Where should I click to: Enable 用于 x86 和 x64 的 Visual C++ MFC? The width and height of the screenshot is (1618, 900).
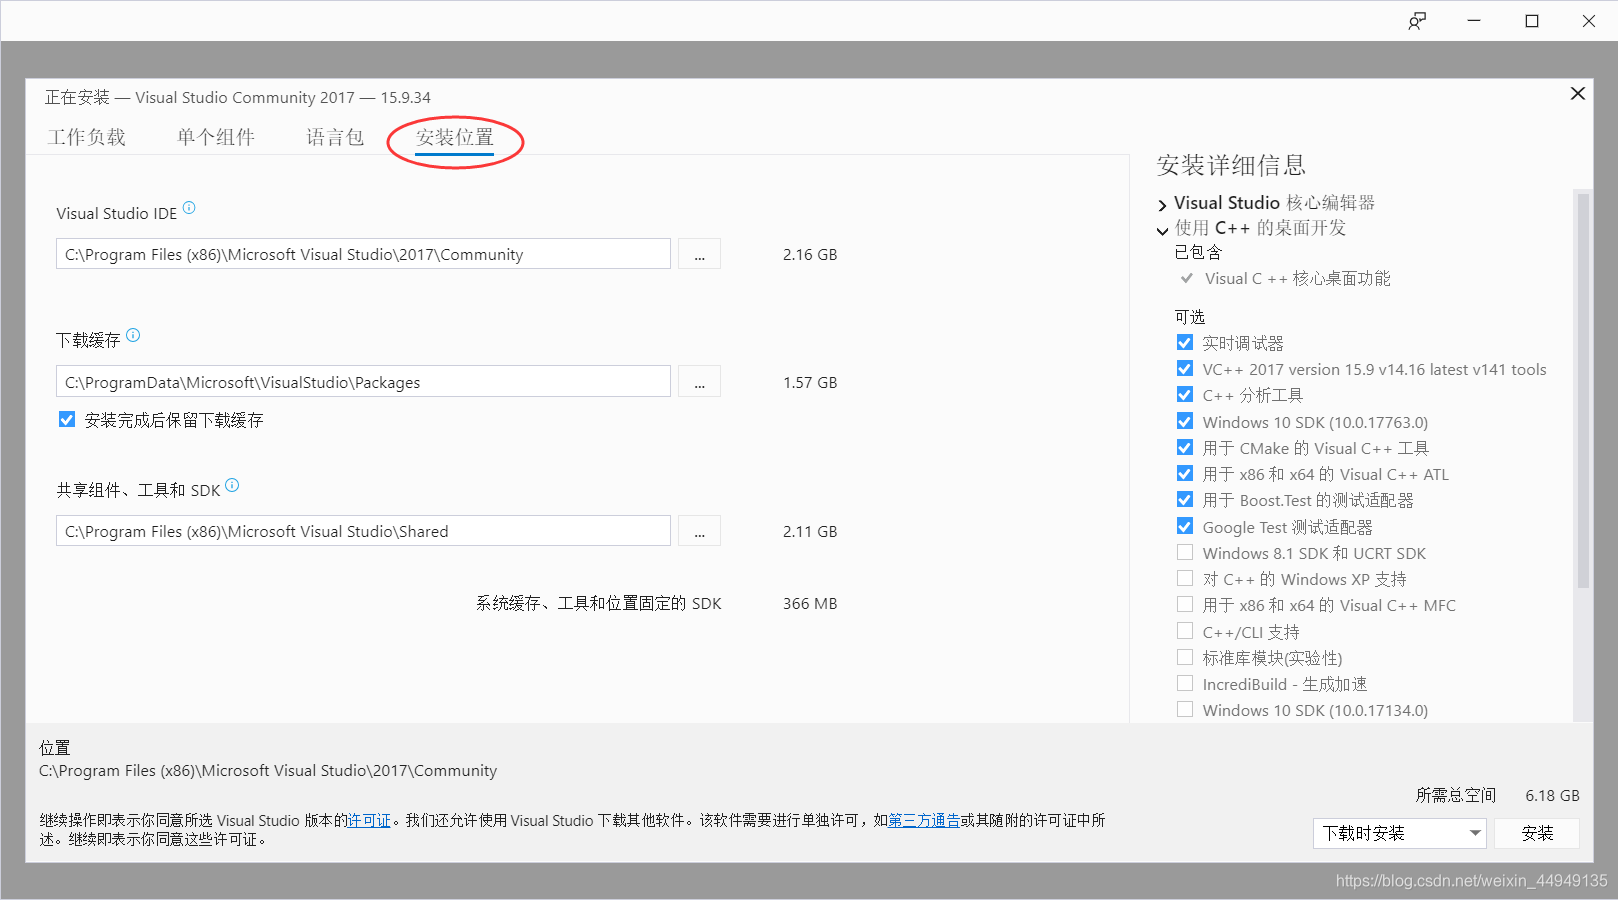(x=1185, y=604)
